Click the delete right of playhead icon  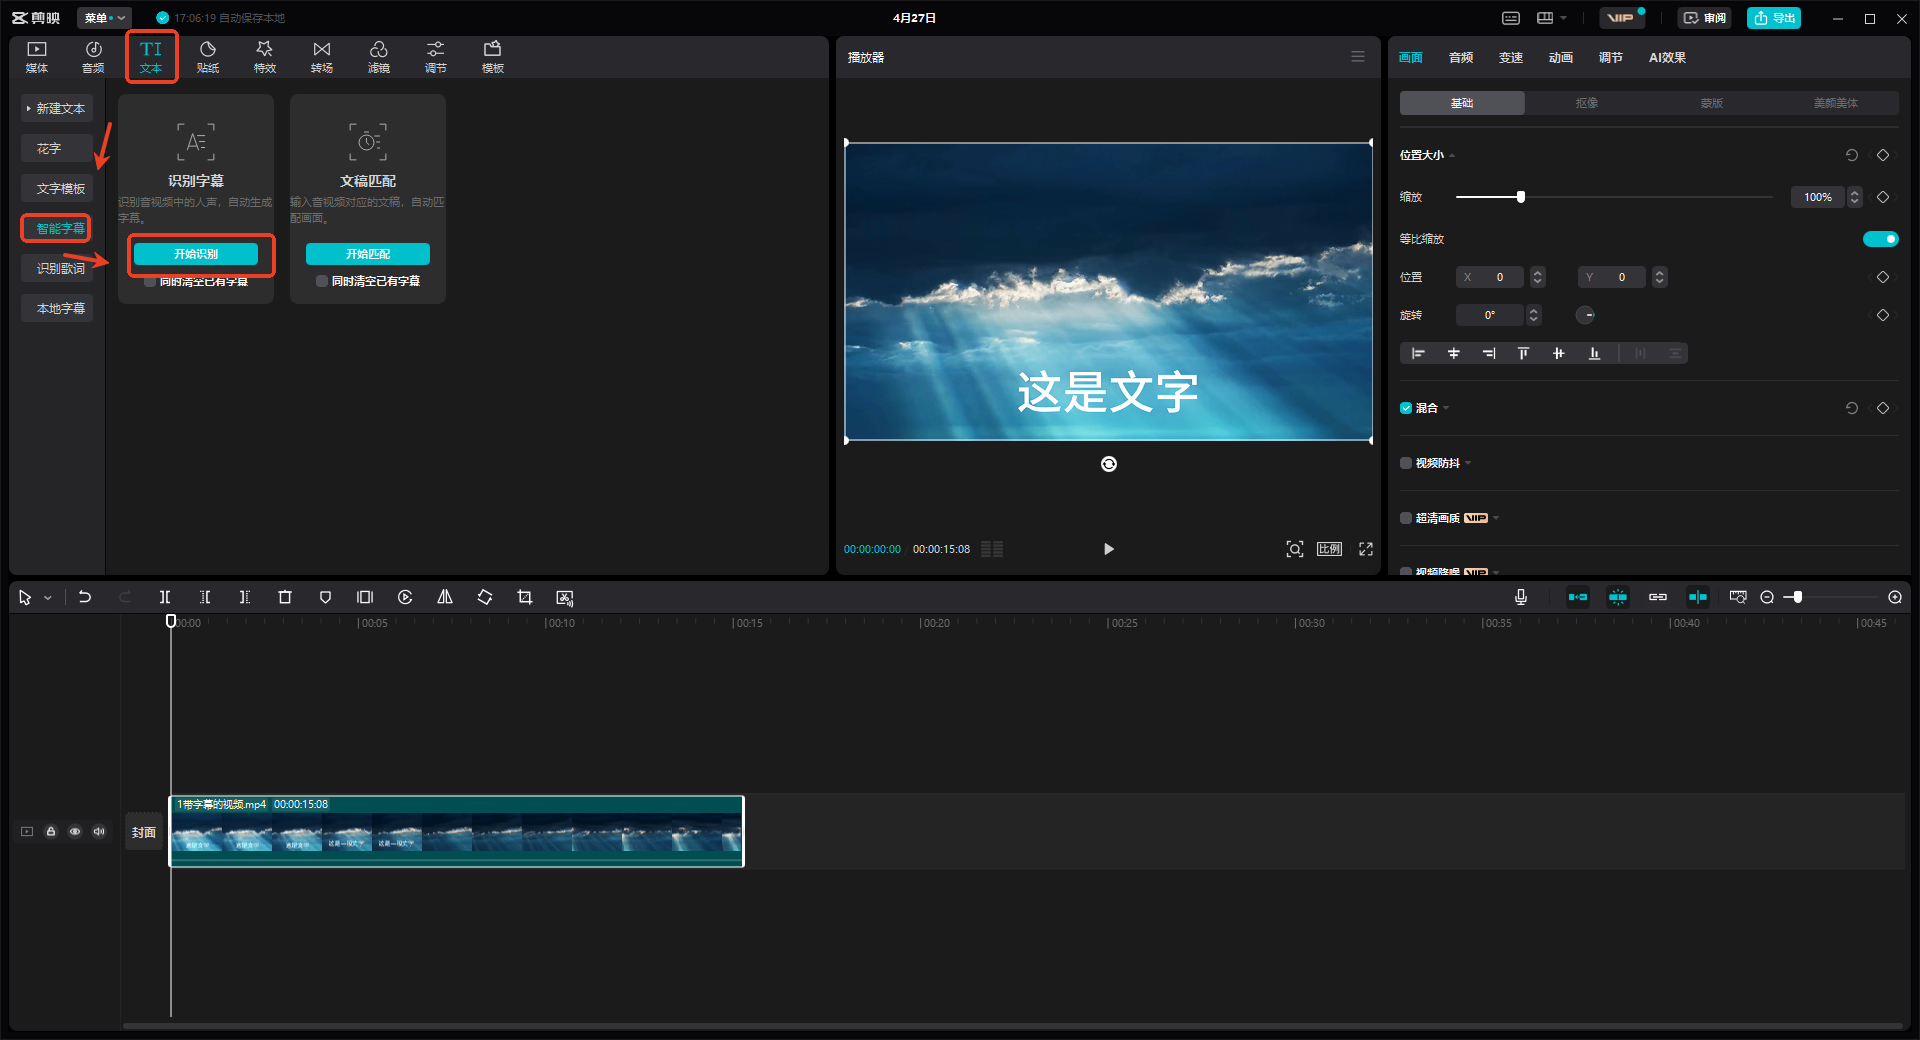point(245,597)
